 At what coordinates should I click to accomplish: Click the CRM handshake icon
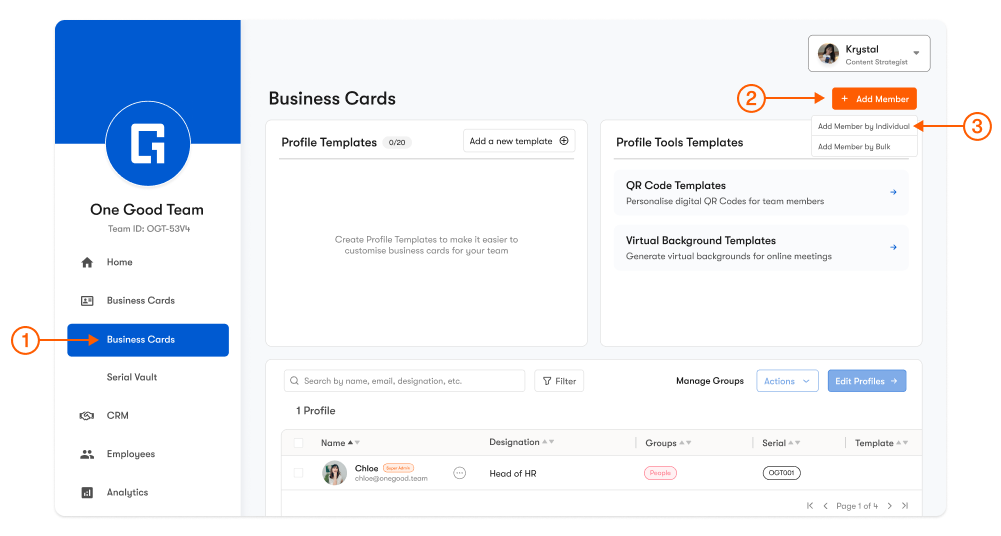tap(87, 416)
